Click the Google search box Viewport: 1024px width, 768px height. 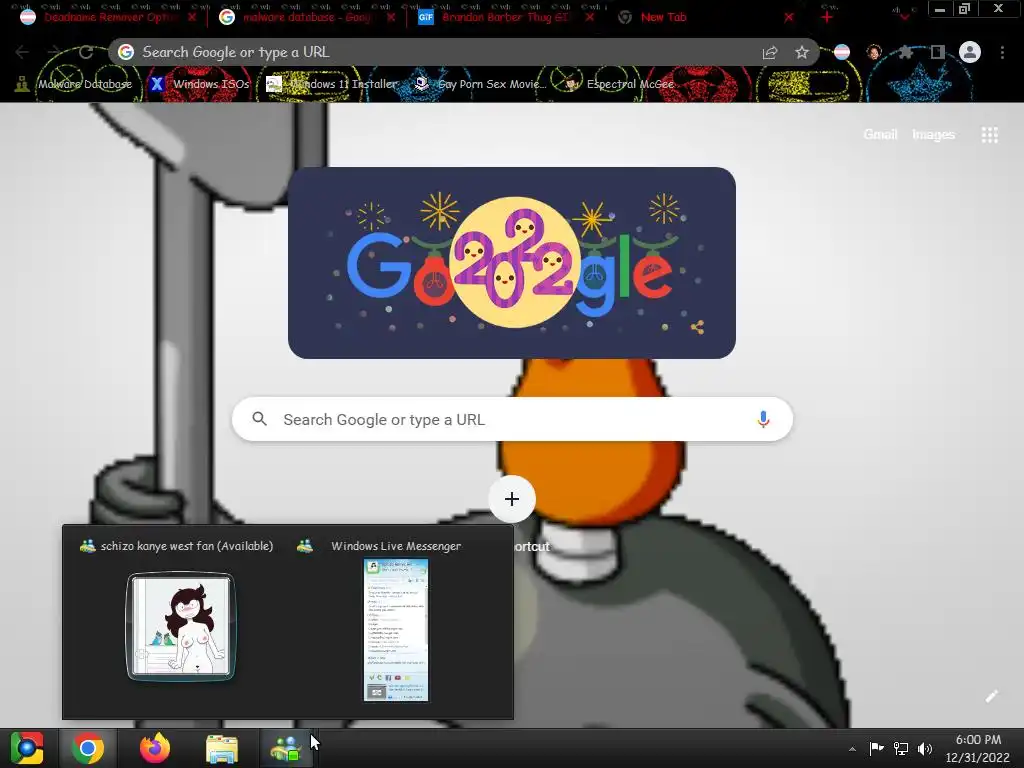click(x=512, y=419)
